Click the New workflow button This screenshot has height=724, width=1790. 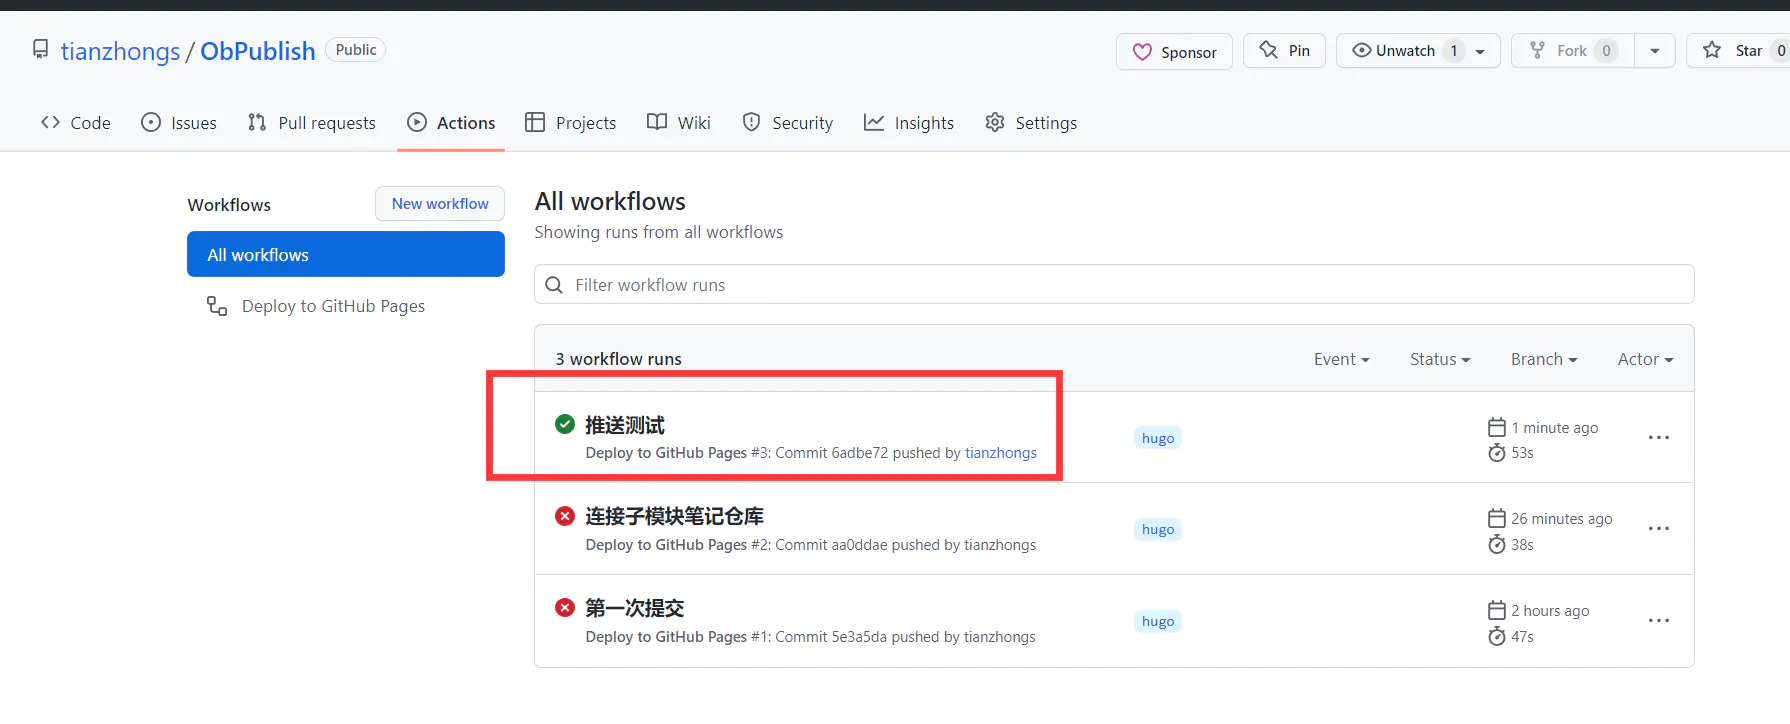[440, 204]
